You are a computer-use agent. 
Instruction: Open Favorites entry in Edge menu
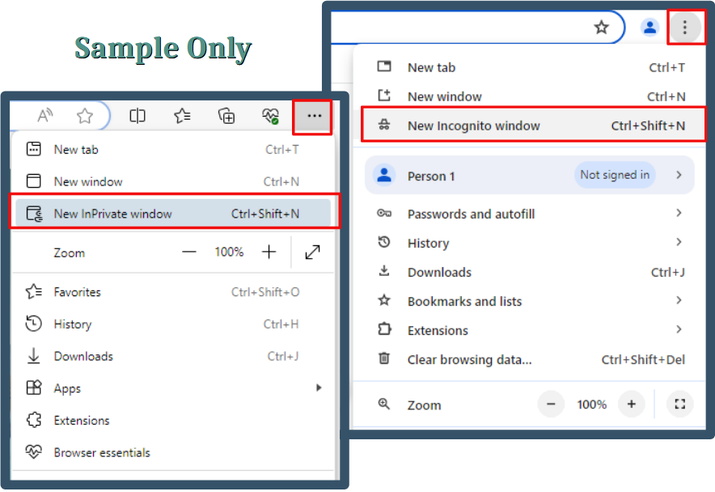(x=173, y=292)
